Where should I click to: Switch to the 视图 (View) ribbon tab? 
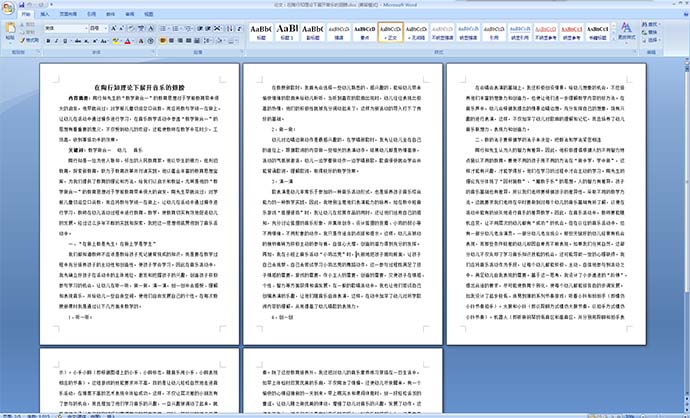click(x=149, y=14)
